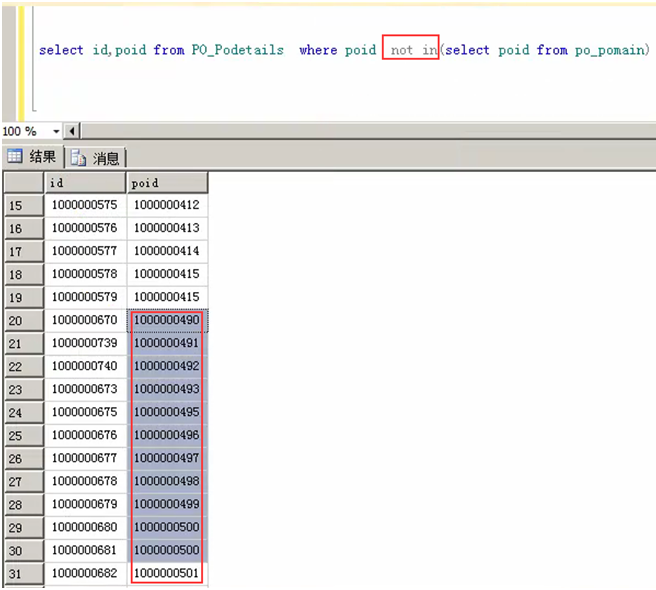
Task: Click id cell 1000000677
Action: [85, 458]
